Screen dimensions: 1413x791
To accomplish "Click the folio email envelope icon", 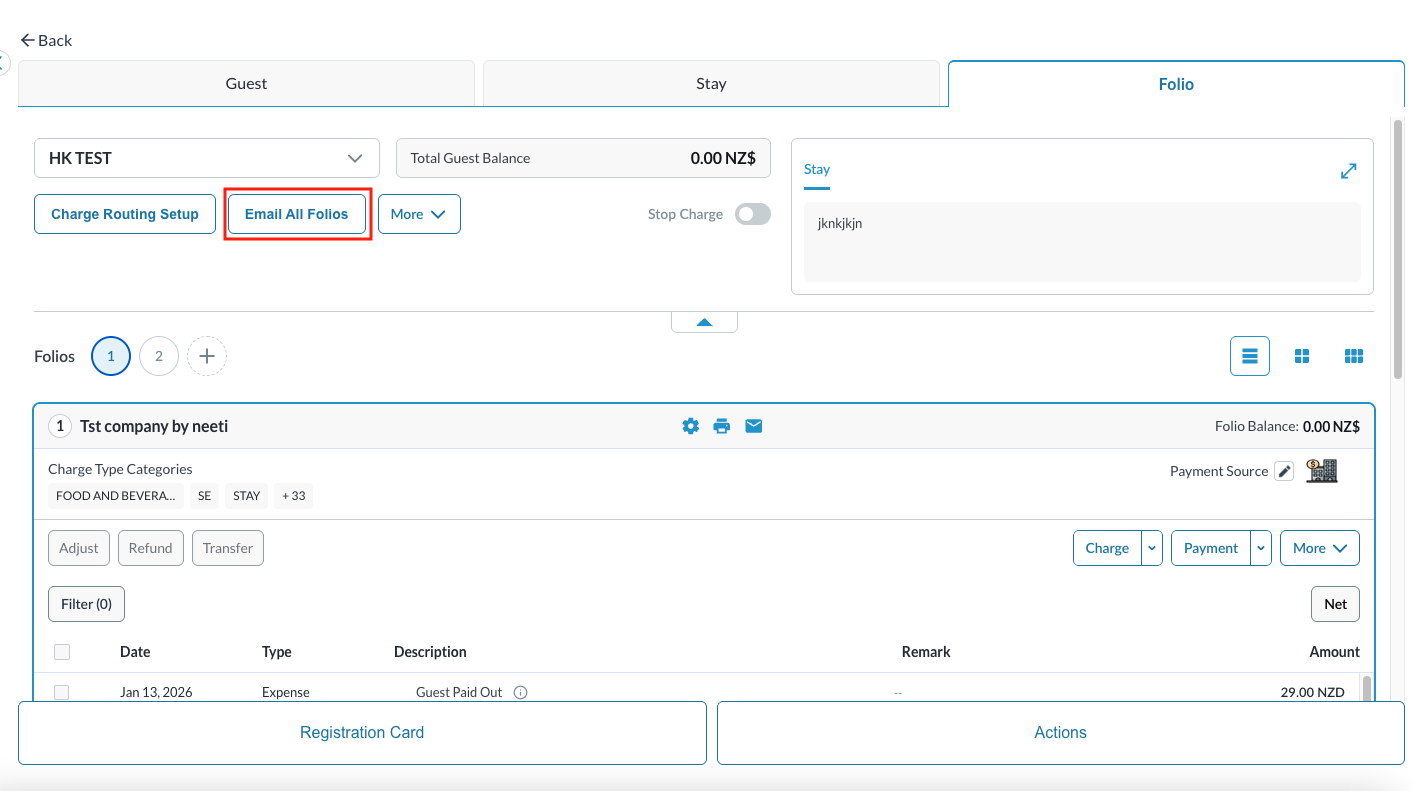I will [x=754, y=426].
